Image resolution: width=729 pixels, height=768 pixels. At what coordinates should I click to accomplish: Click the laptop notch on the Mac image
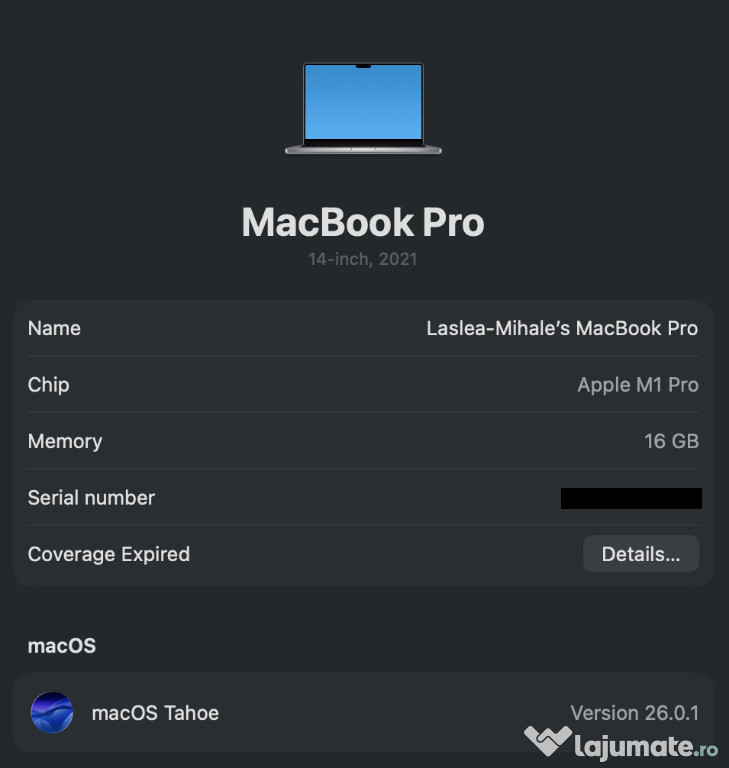(x=363, y=66)
